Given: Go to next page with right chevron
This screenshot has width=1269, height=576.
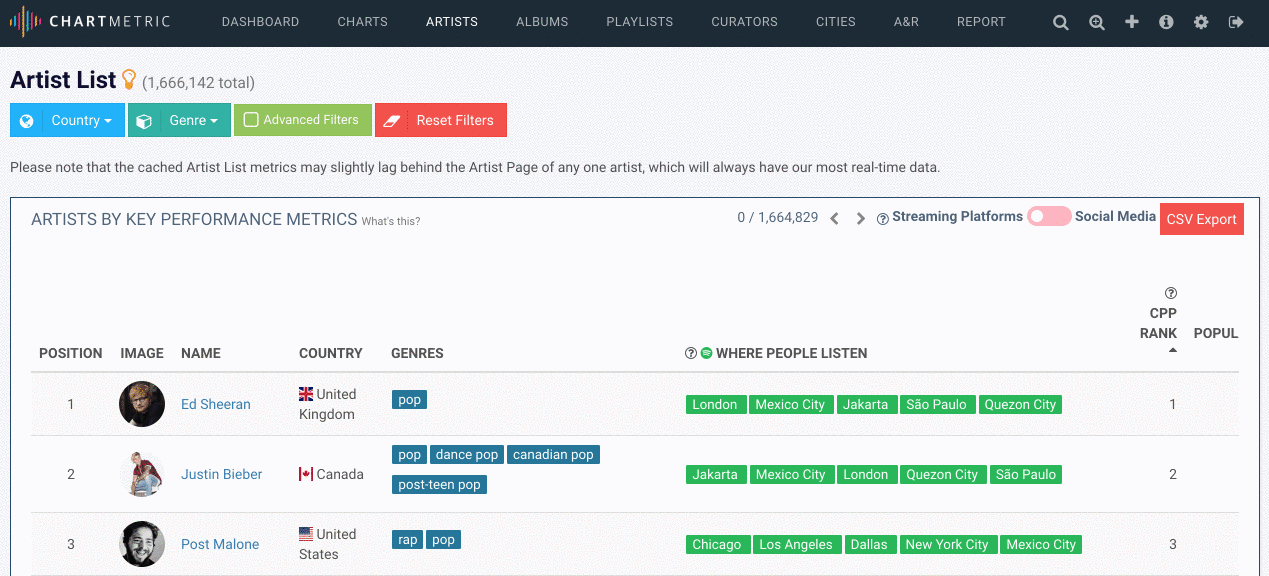Looking at the screenshot, I should [860, 219].
